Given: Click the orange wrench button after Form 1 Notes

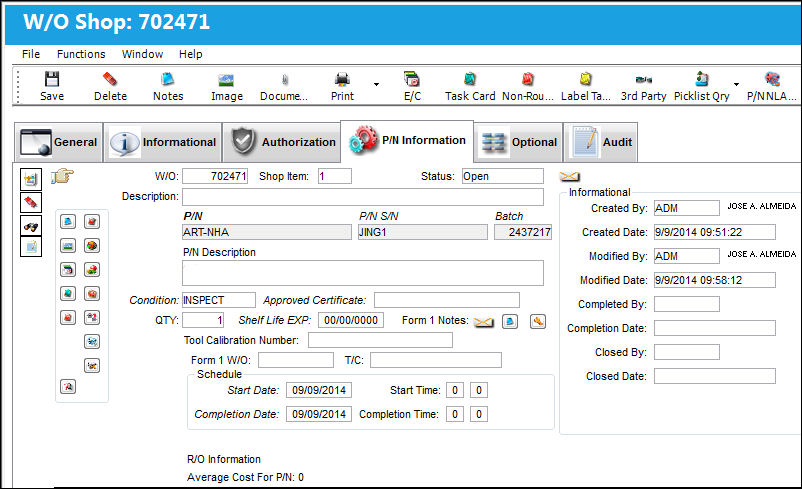Looking at the screenshot, I should pos(538,321).
